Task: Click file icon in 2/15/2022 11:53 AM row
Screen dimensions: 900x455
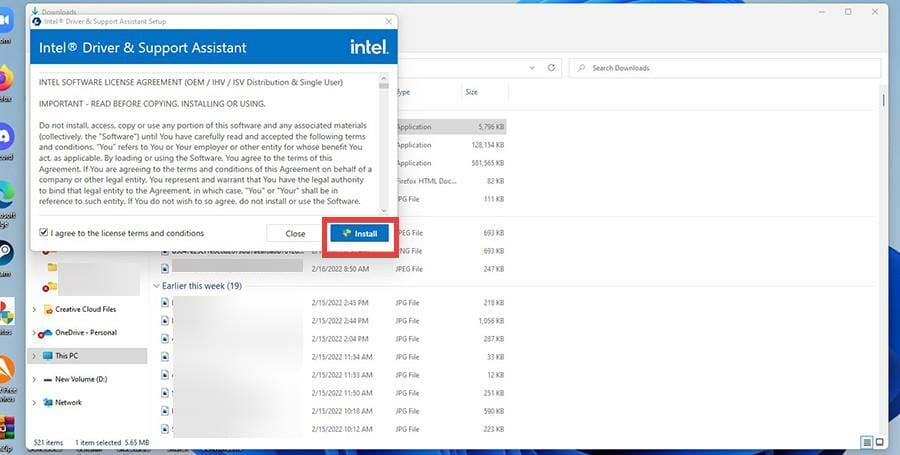Action: pos(165,375)
